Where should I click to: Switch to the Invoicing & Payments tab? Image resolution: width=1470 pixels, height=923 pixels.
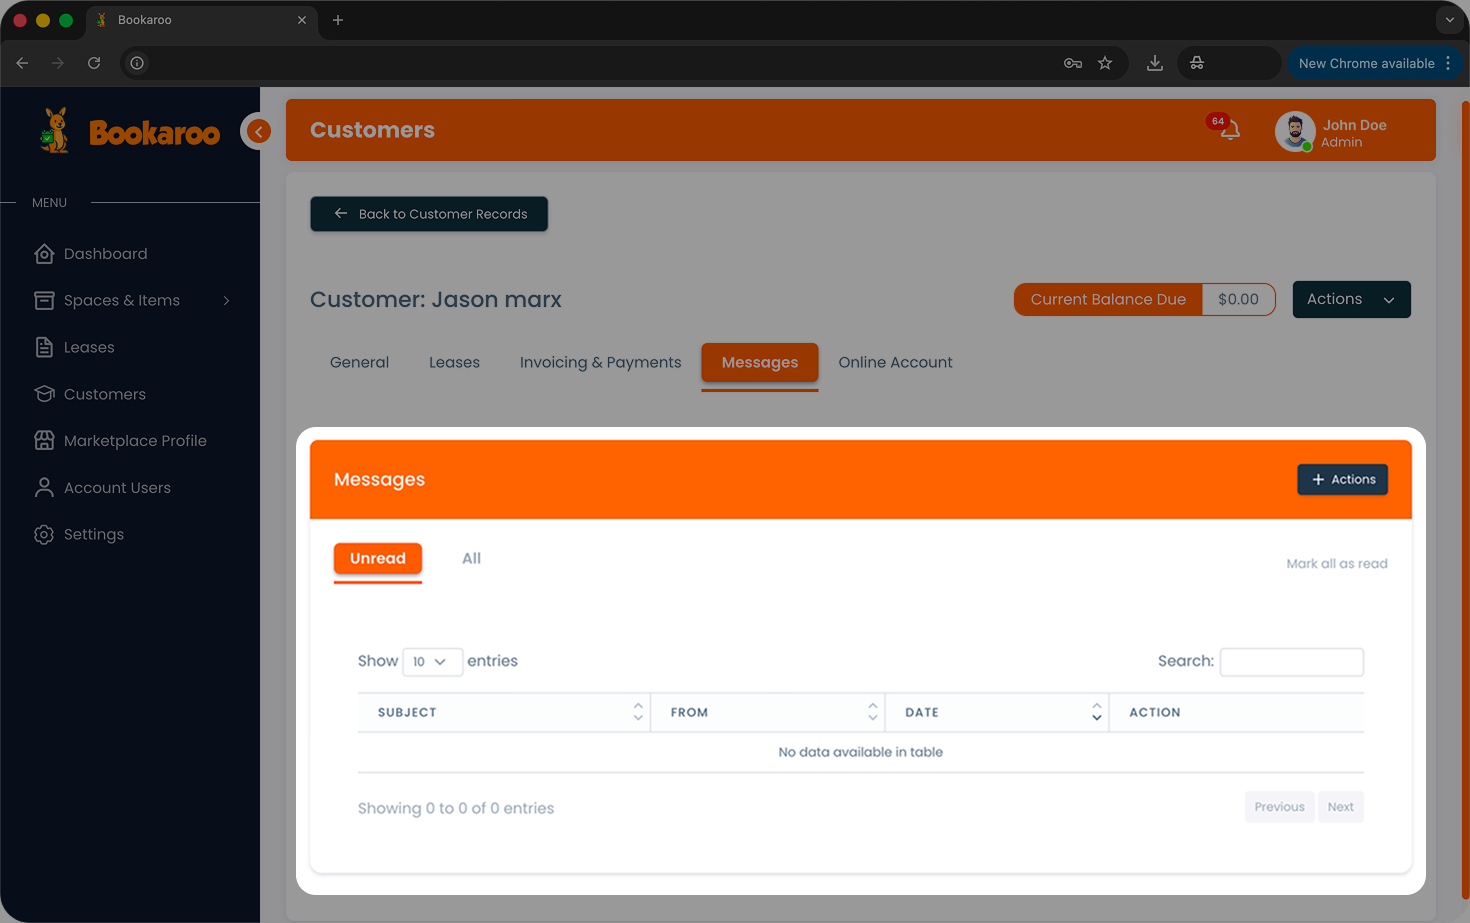point(600,362)
